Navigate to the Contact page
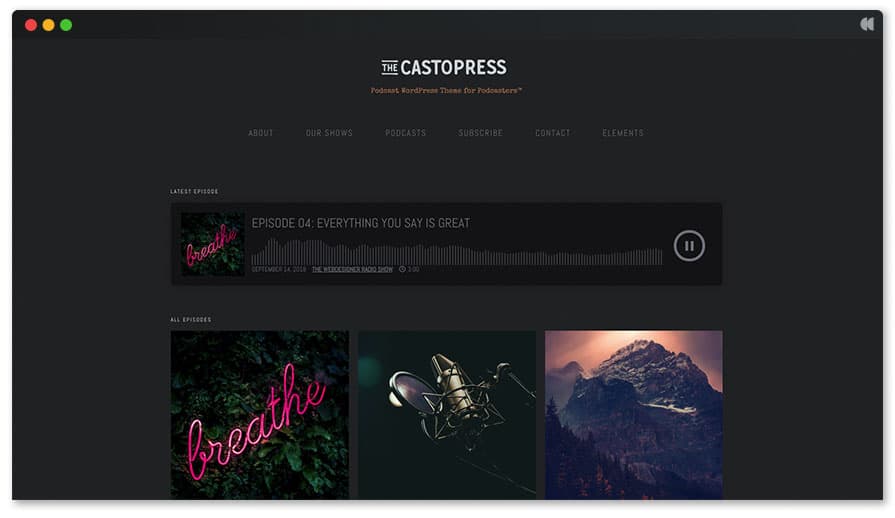Image resolution: width=895 pixels, height=518 pixels. click(553, 133)
